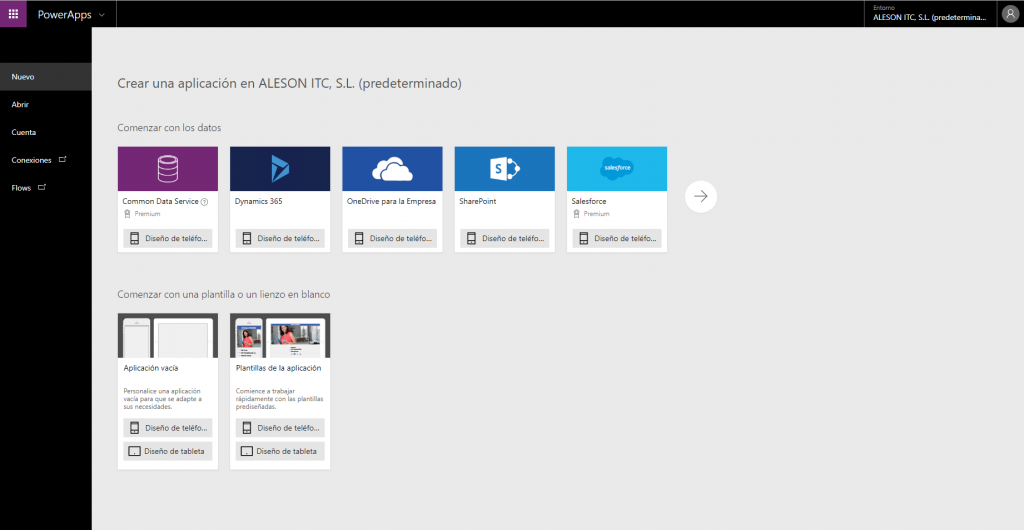
Task: Click the OneDrive para la Empresa card title
Action: [x=392, y=202]
